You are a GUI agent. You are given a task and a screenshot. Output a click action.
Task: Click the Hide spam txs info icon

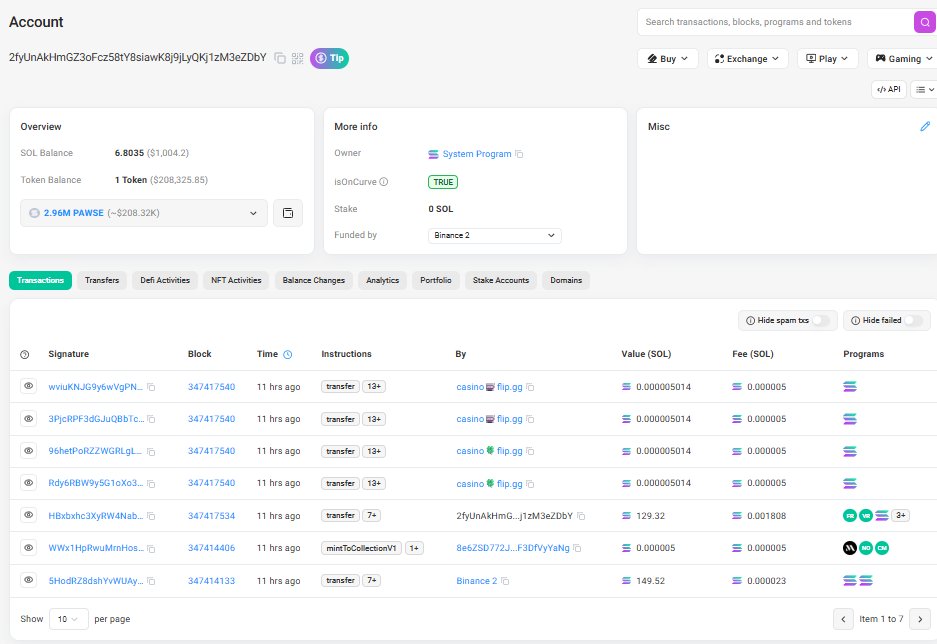point(751,321)
